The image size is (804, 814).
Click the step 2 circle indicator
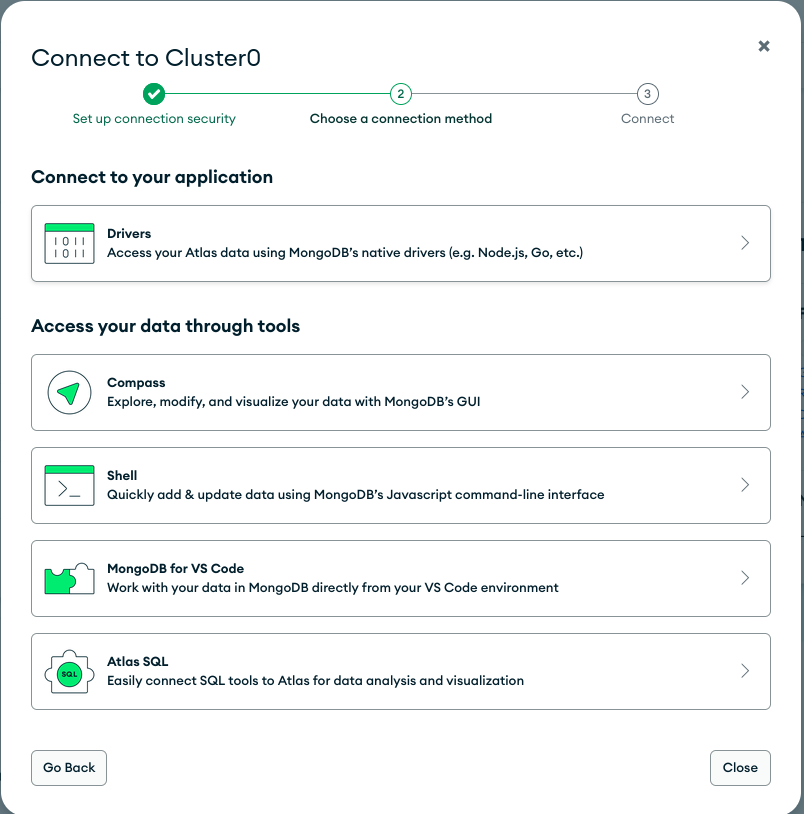400,94
